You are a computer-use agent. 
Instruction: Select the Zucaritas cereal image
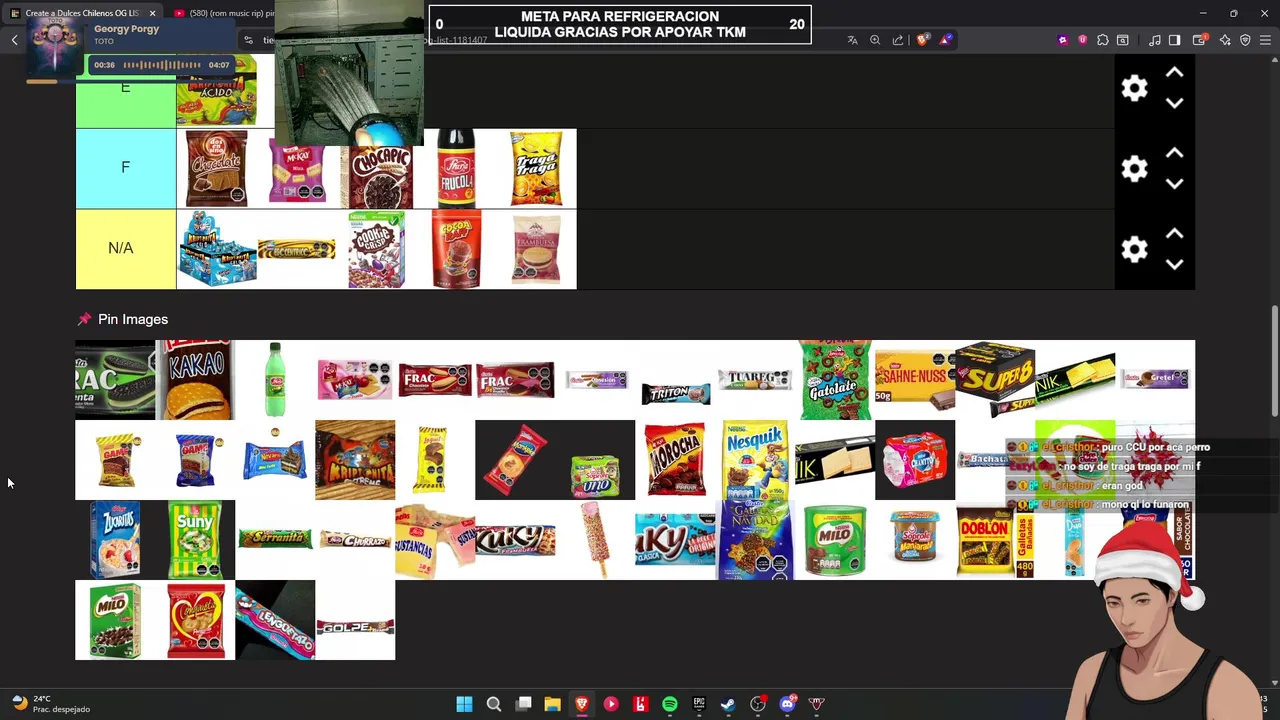point(115,540)
